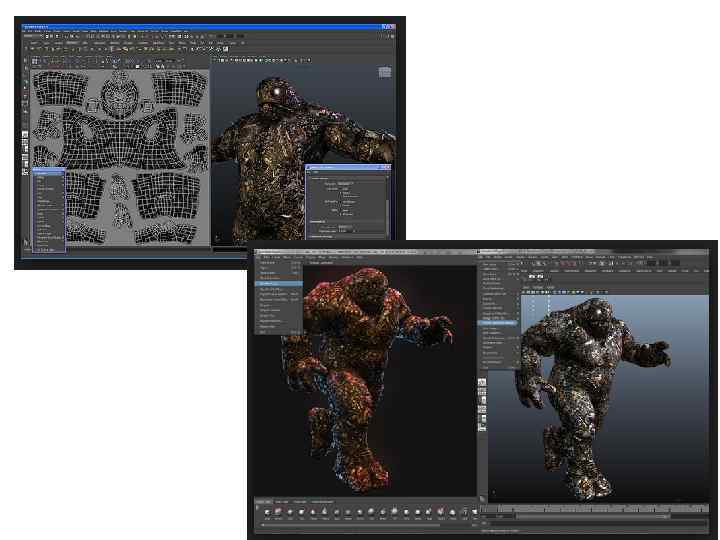Click the select arrow tool in the top-left Maya toolbox

click(x=26, y=60)
